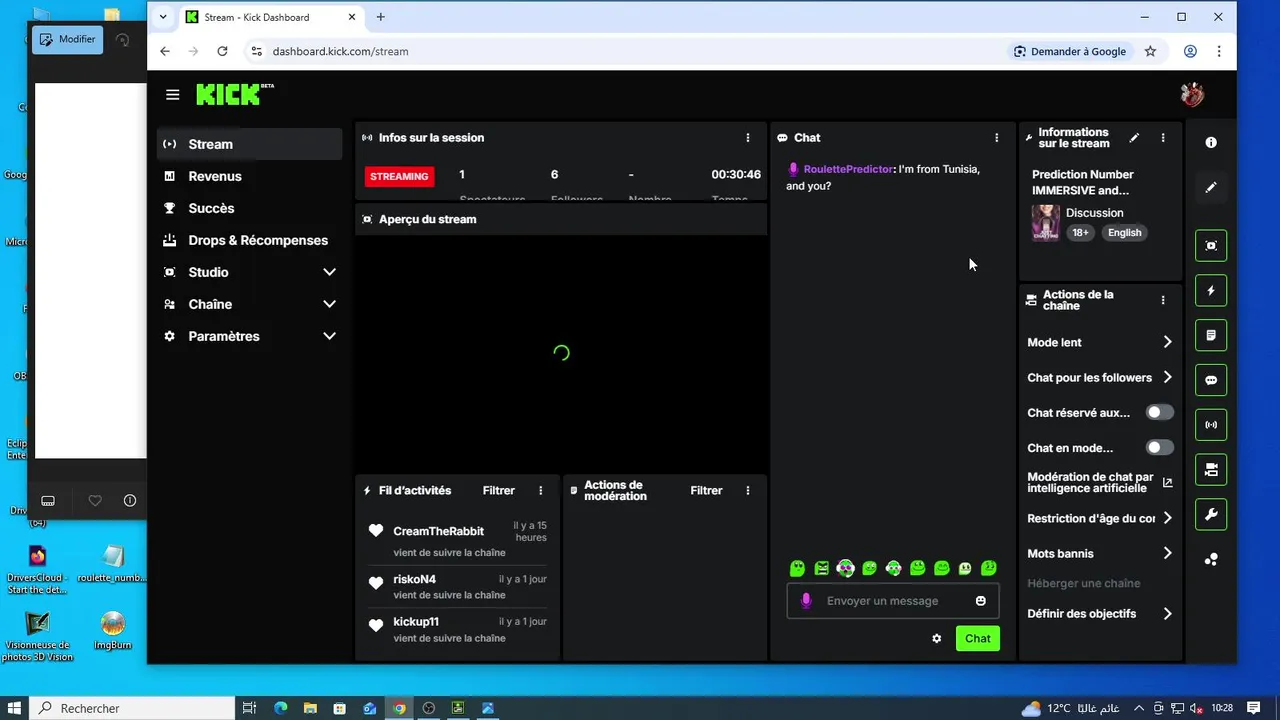
Task: Send message with green Chat button
Action: click(977, 639)
